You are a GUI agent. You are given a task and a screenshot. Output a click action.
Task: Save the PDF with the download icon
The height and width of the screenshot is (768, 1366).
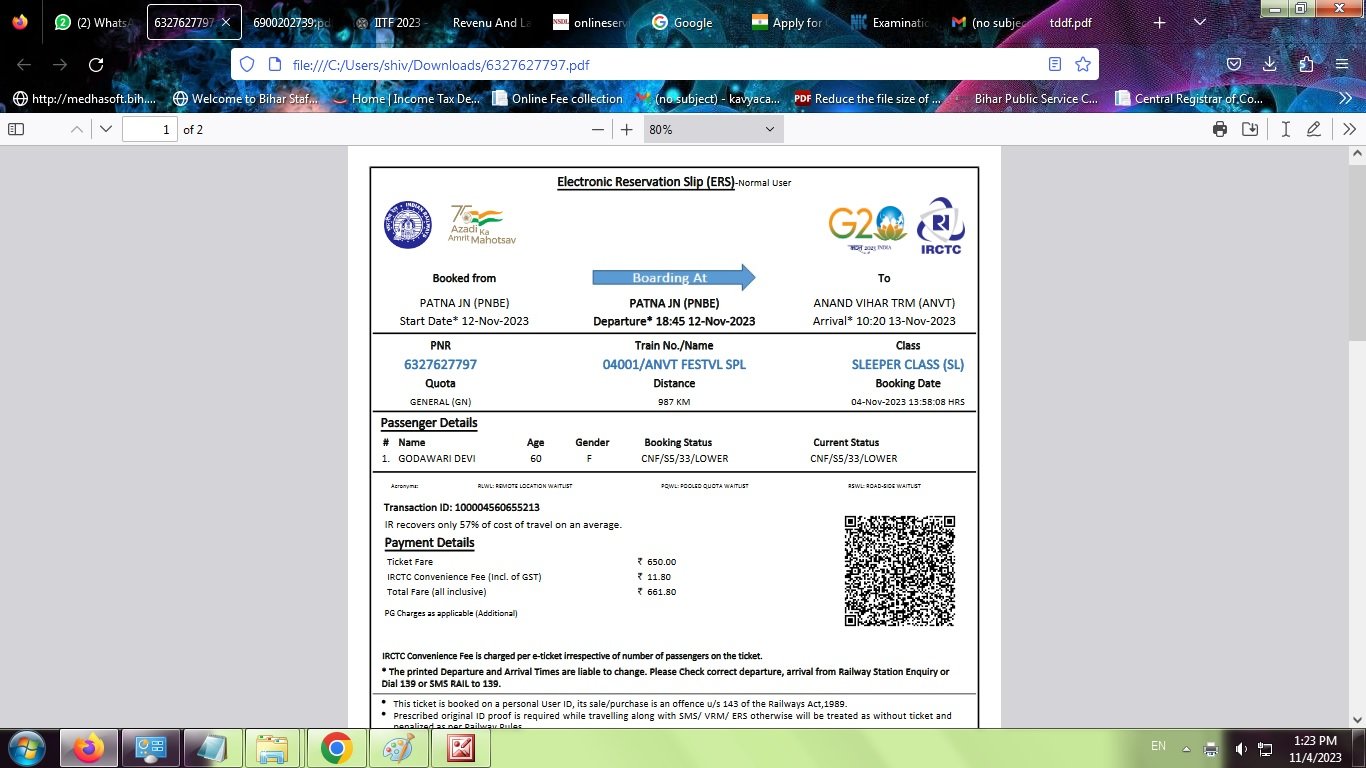point(1250,129)
